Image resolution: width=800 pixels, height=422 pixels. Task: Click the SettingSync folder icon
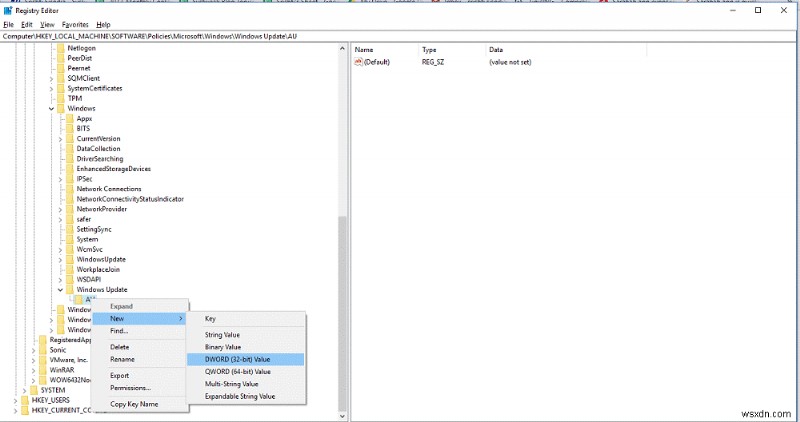coord(70,229)
